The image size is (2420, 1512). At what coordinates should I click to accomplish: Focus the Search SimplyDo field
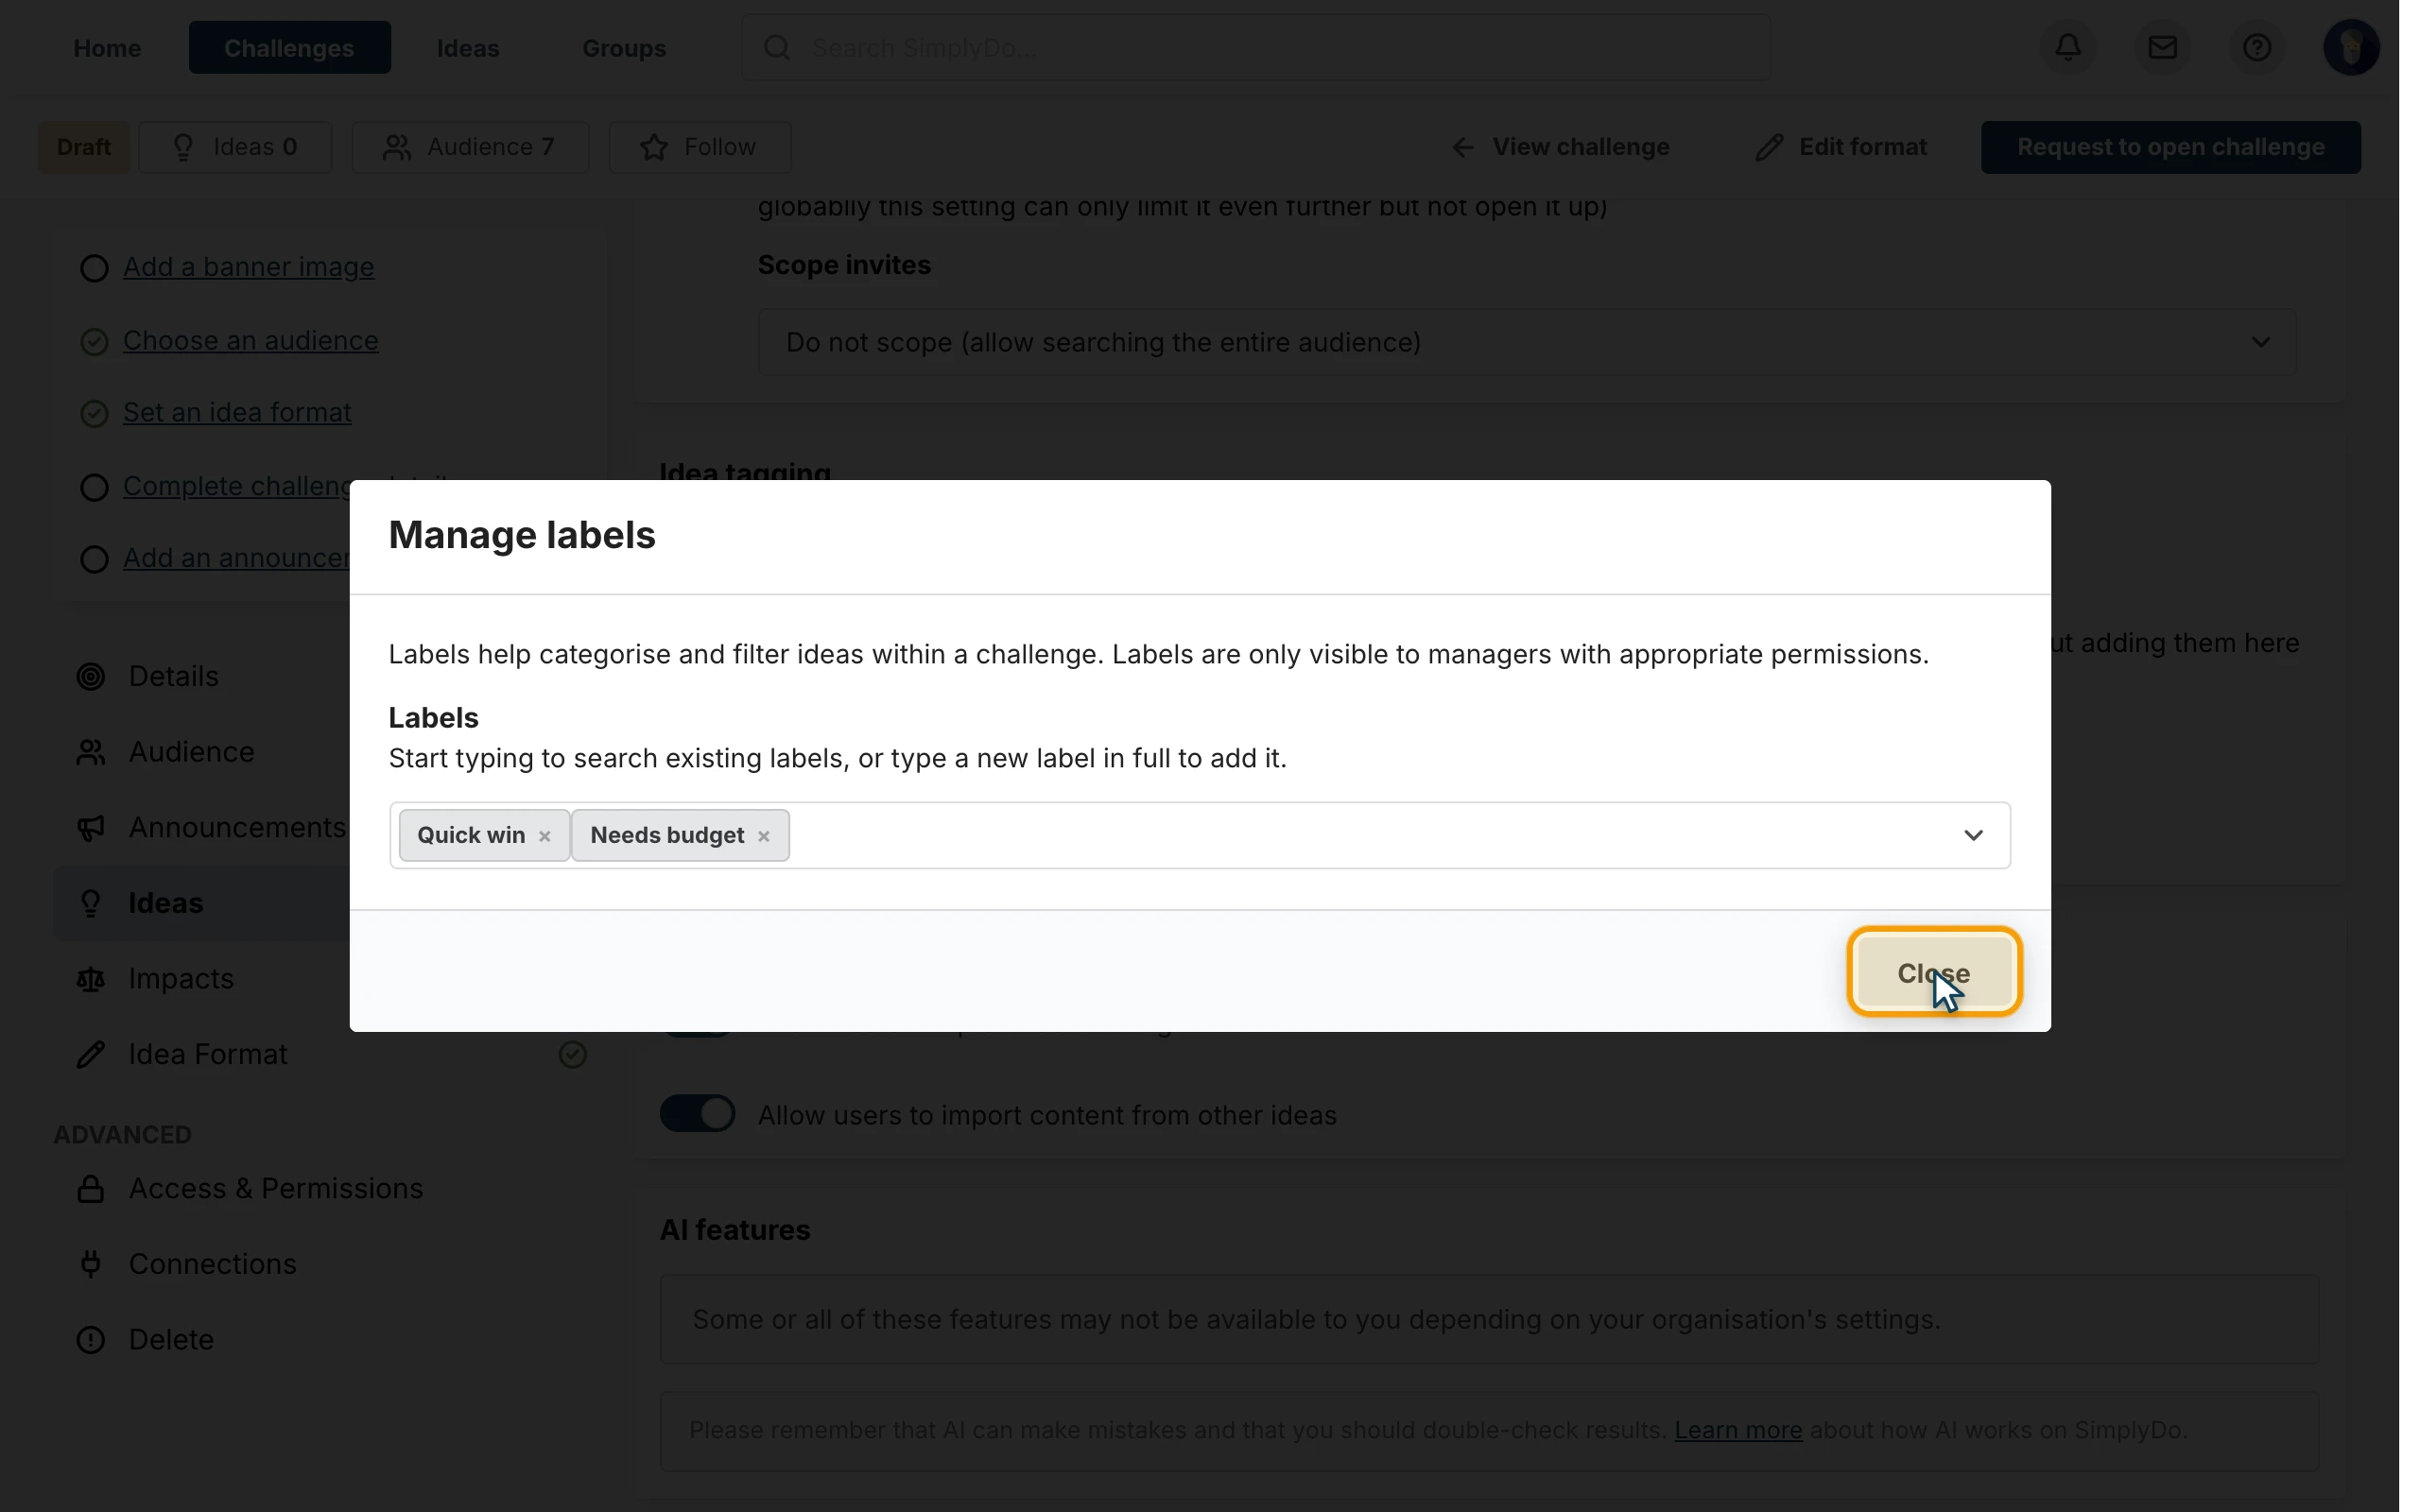click(x=1255, y=47)
